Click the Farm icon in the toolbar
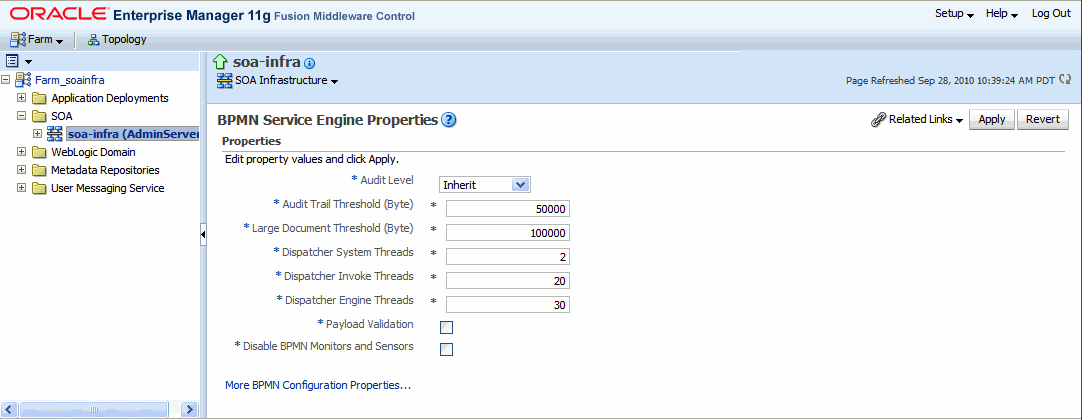1082x420 pixels. click(18, 39)
